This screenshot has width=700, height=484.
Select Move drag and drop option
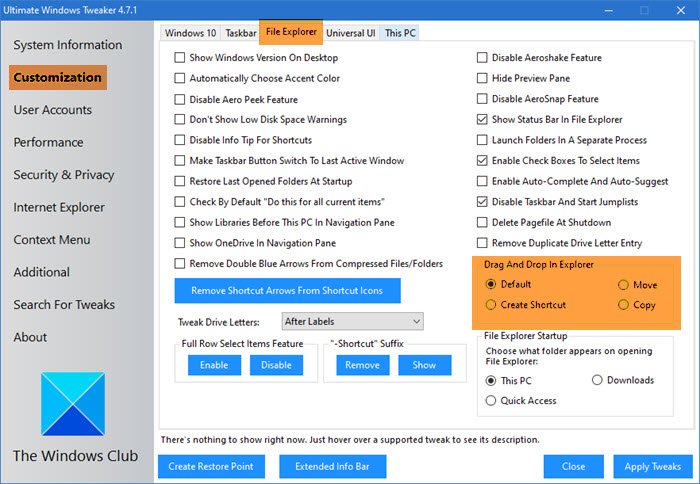pos(623,285)
